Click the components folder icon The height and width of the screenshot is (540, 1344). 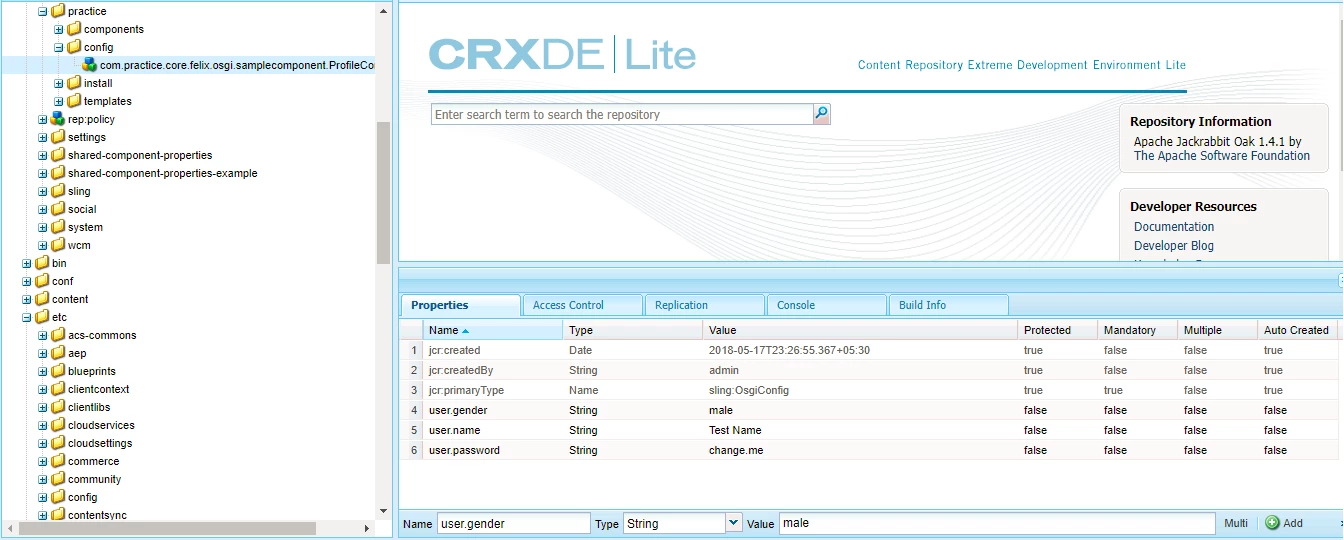coord(74,29)
